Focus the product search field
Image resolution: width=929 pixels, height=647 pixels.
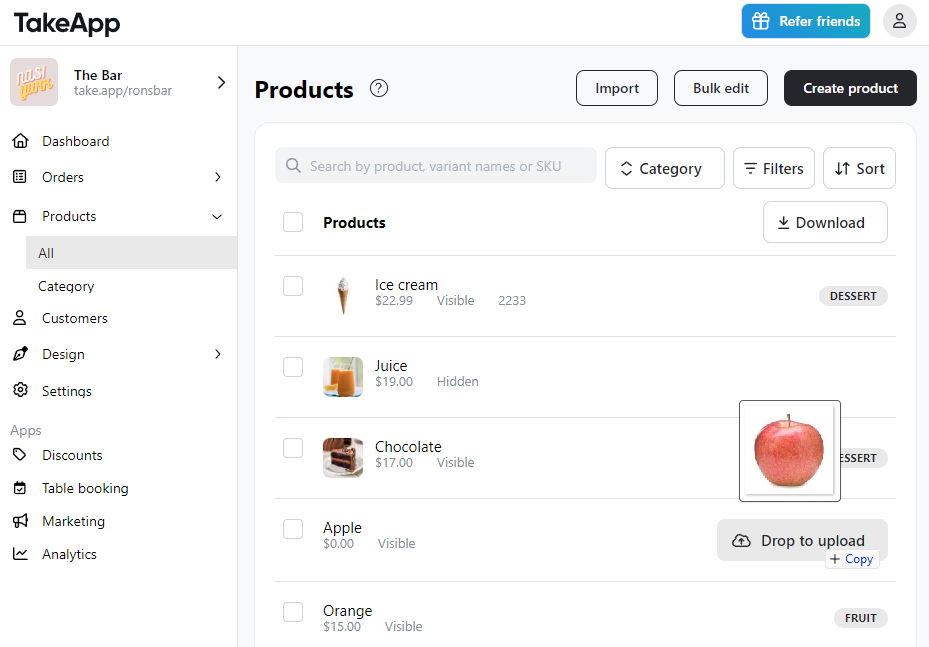(x=435, y=165)
